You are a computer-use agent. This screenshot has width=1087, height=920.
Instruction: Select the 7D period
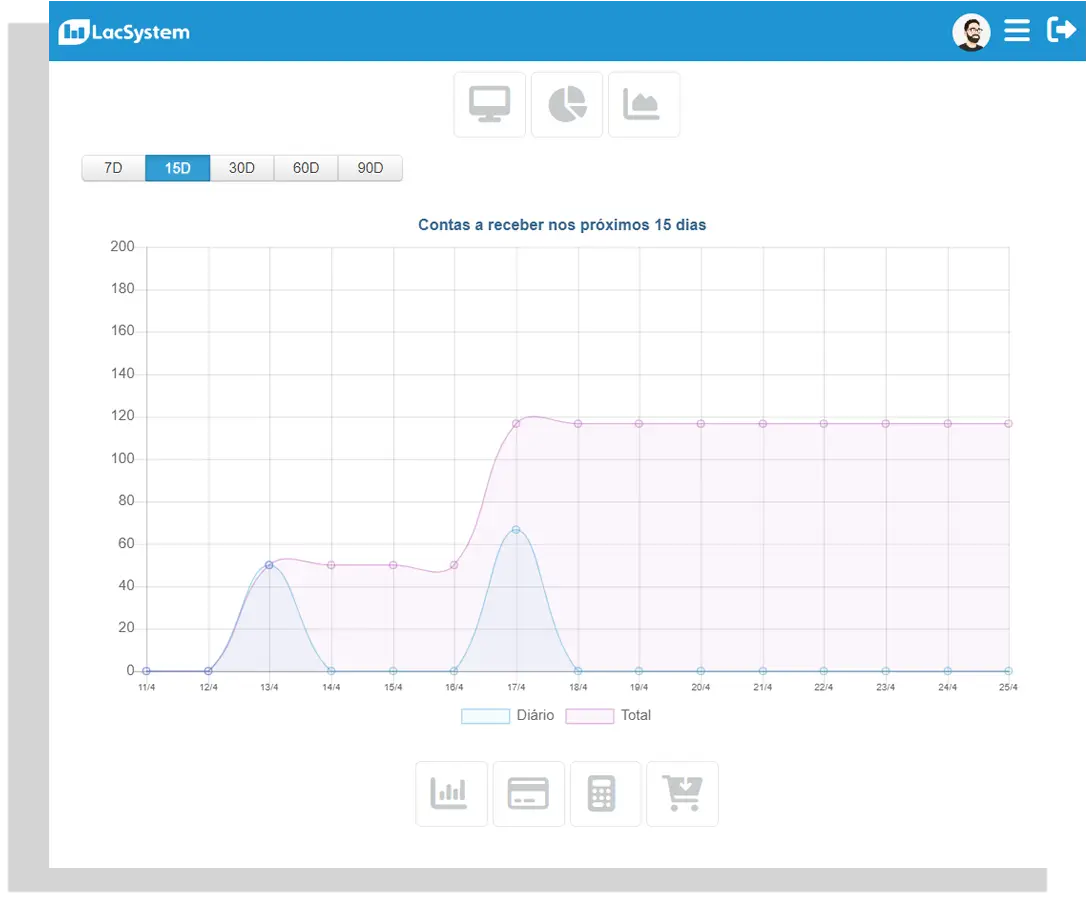point(113,168)
